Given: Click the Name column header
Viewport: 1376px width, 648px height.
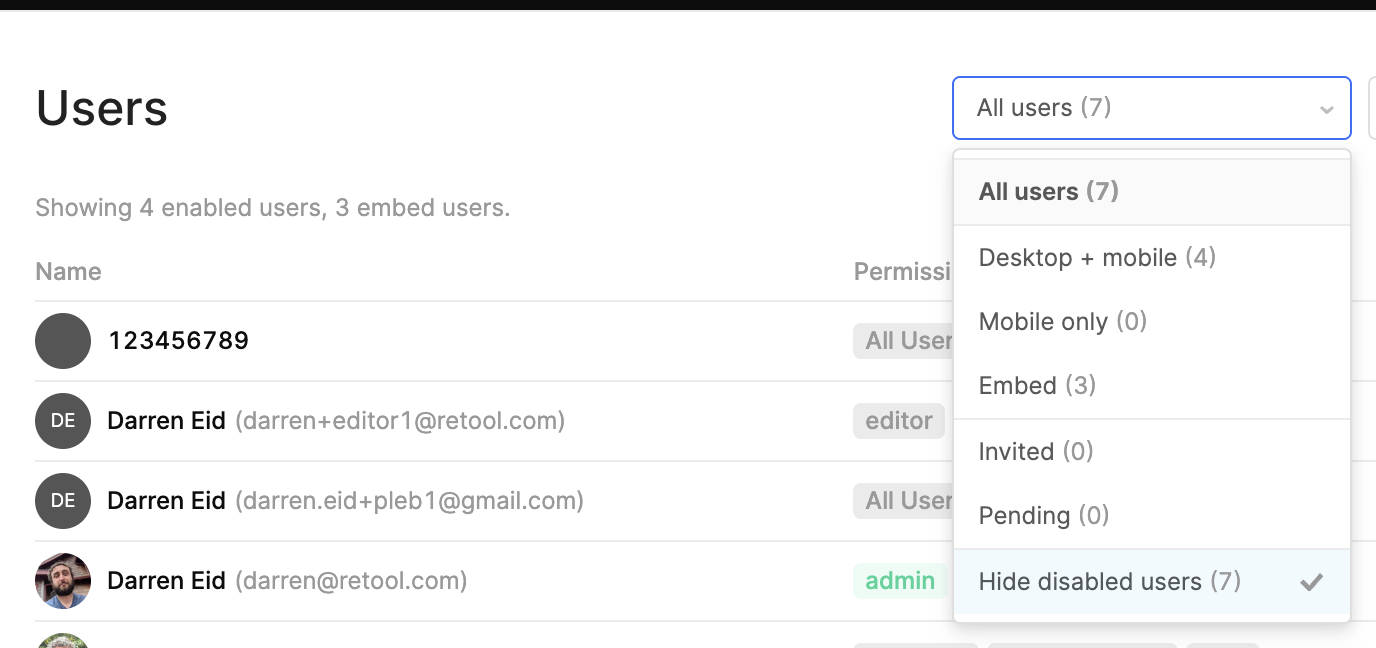Looking at the screenshot, I should point(68,272).
